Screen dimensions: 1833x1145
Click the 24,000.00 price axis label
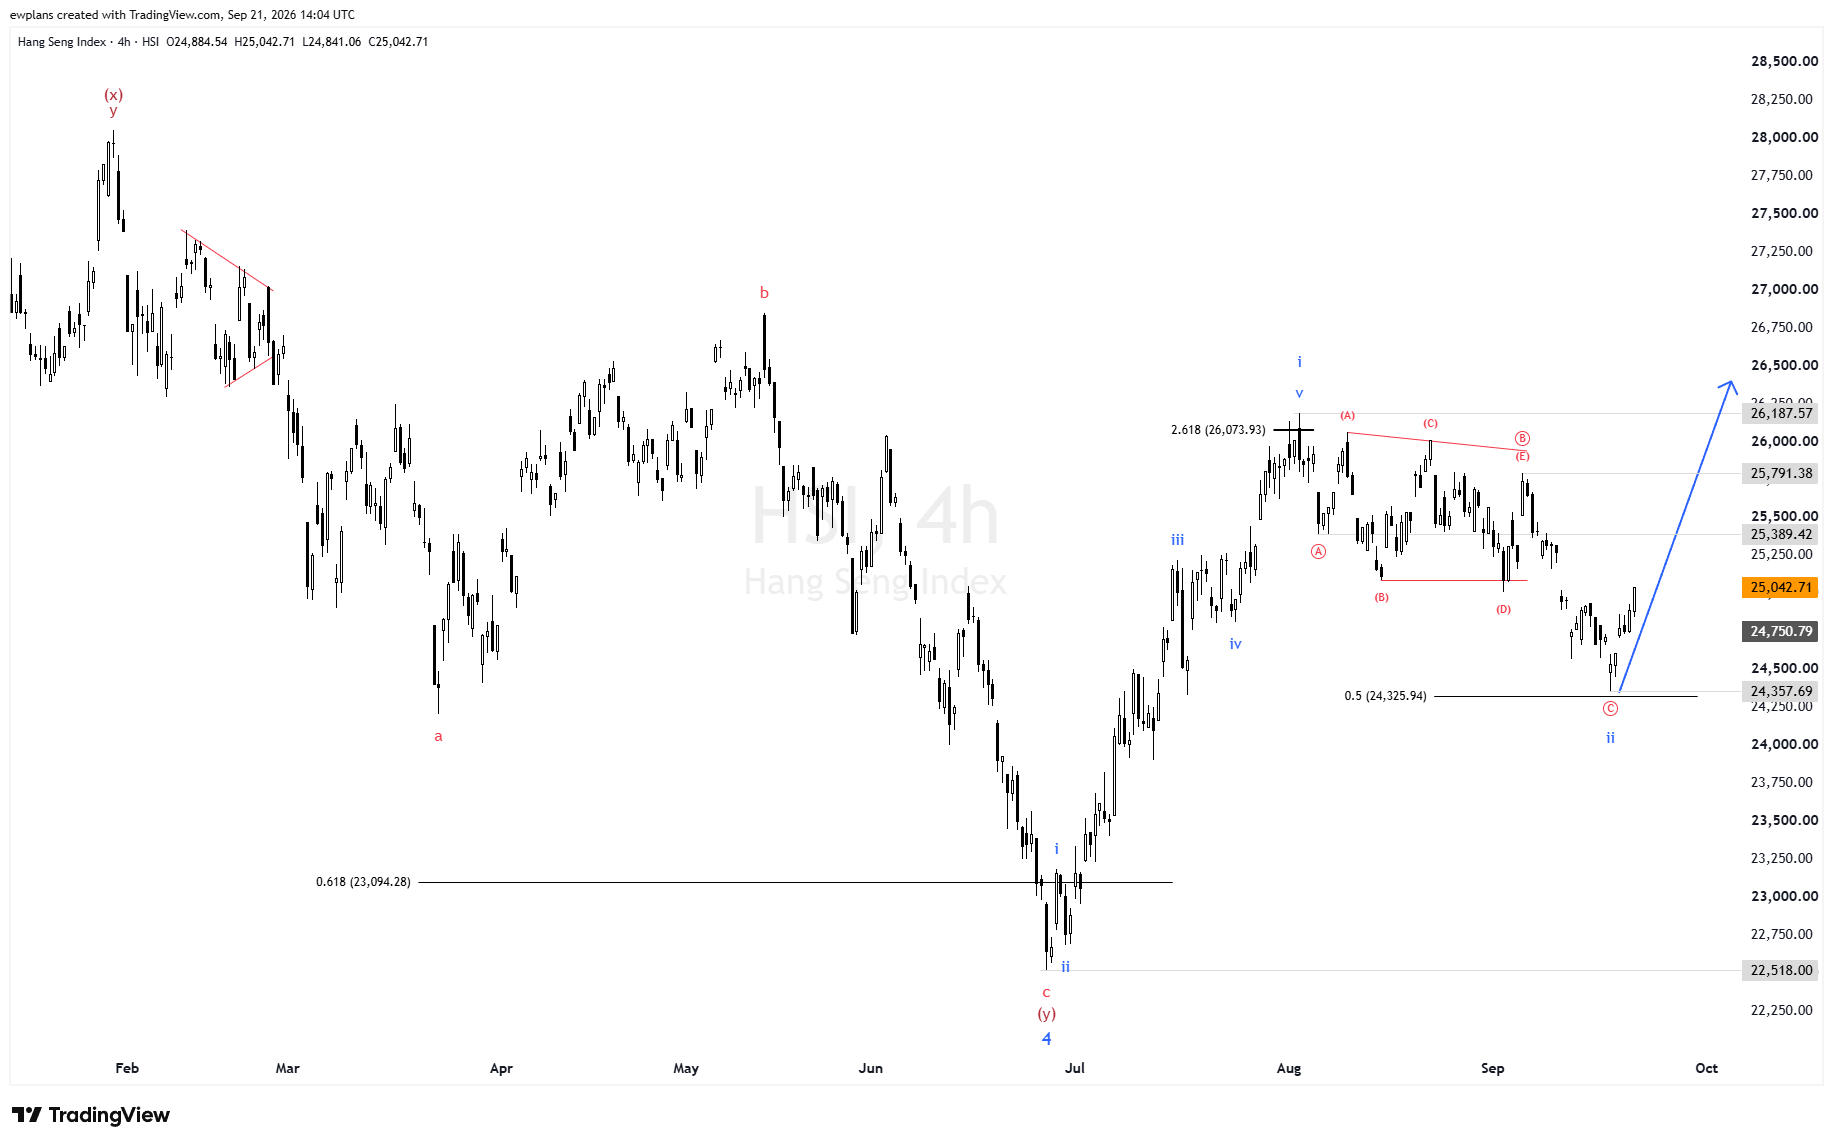click(1784, 744)
